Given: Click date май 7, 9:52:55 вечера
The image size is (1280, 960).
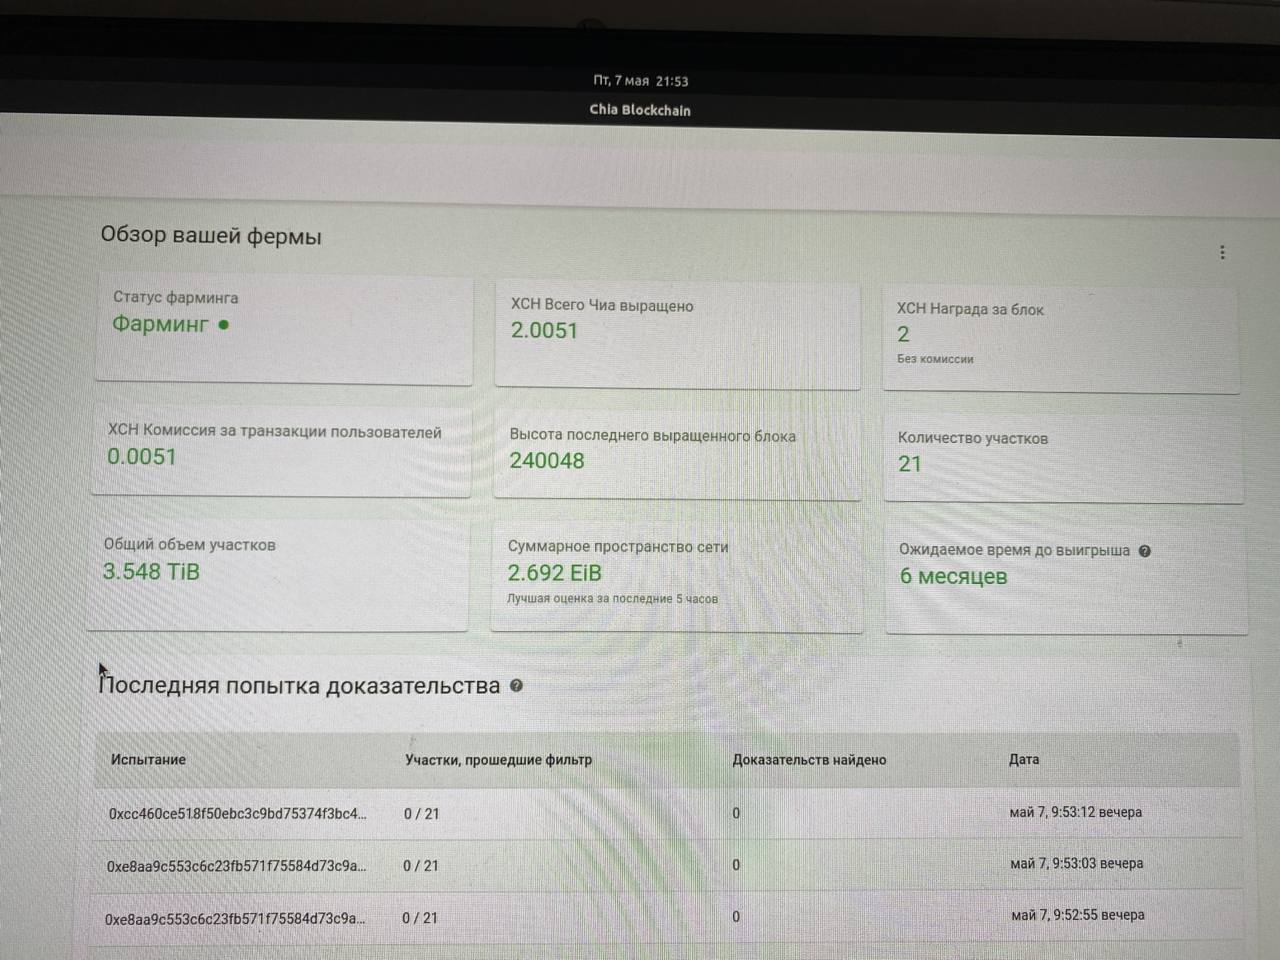Looking at the screenshot, I should (1078, 914).
